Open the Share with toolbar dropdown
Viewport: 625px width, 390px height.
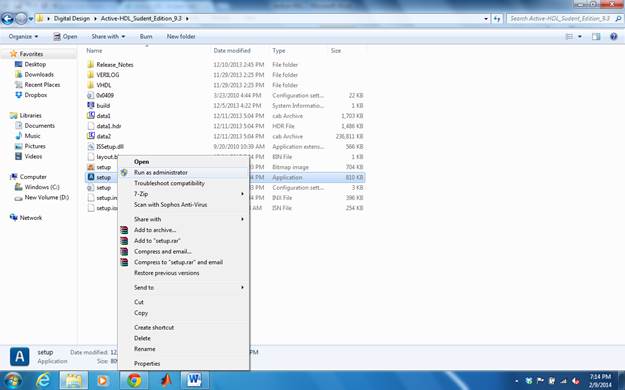point(108,36)
